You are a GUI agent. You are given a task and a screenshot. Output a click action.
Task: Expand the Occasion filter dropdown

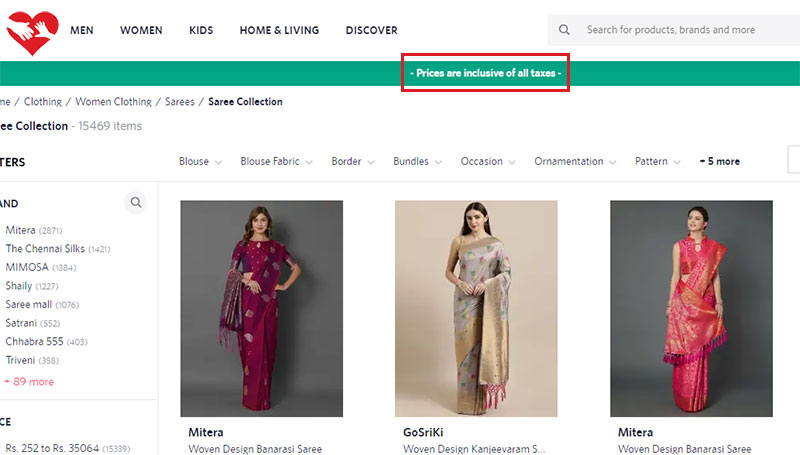(487, 161)
